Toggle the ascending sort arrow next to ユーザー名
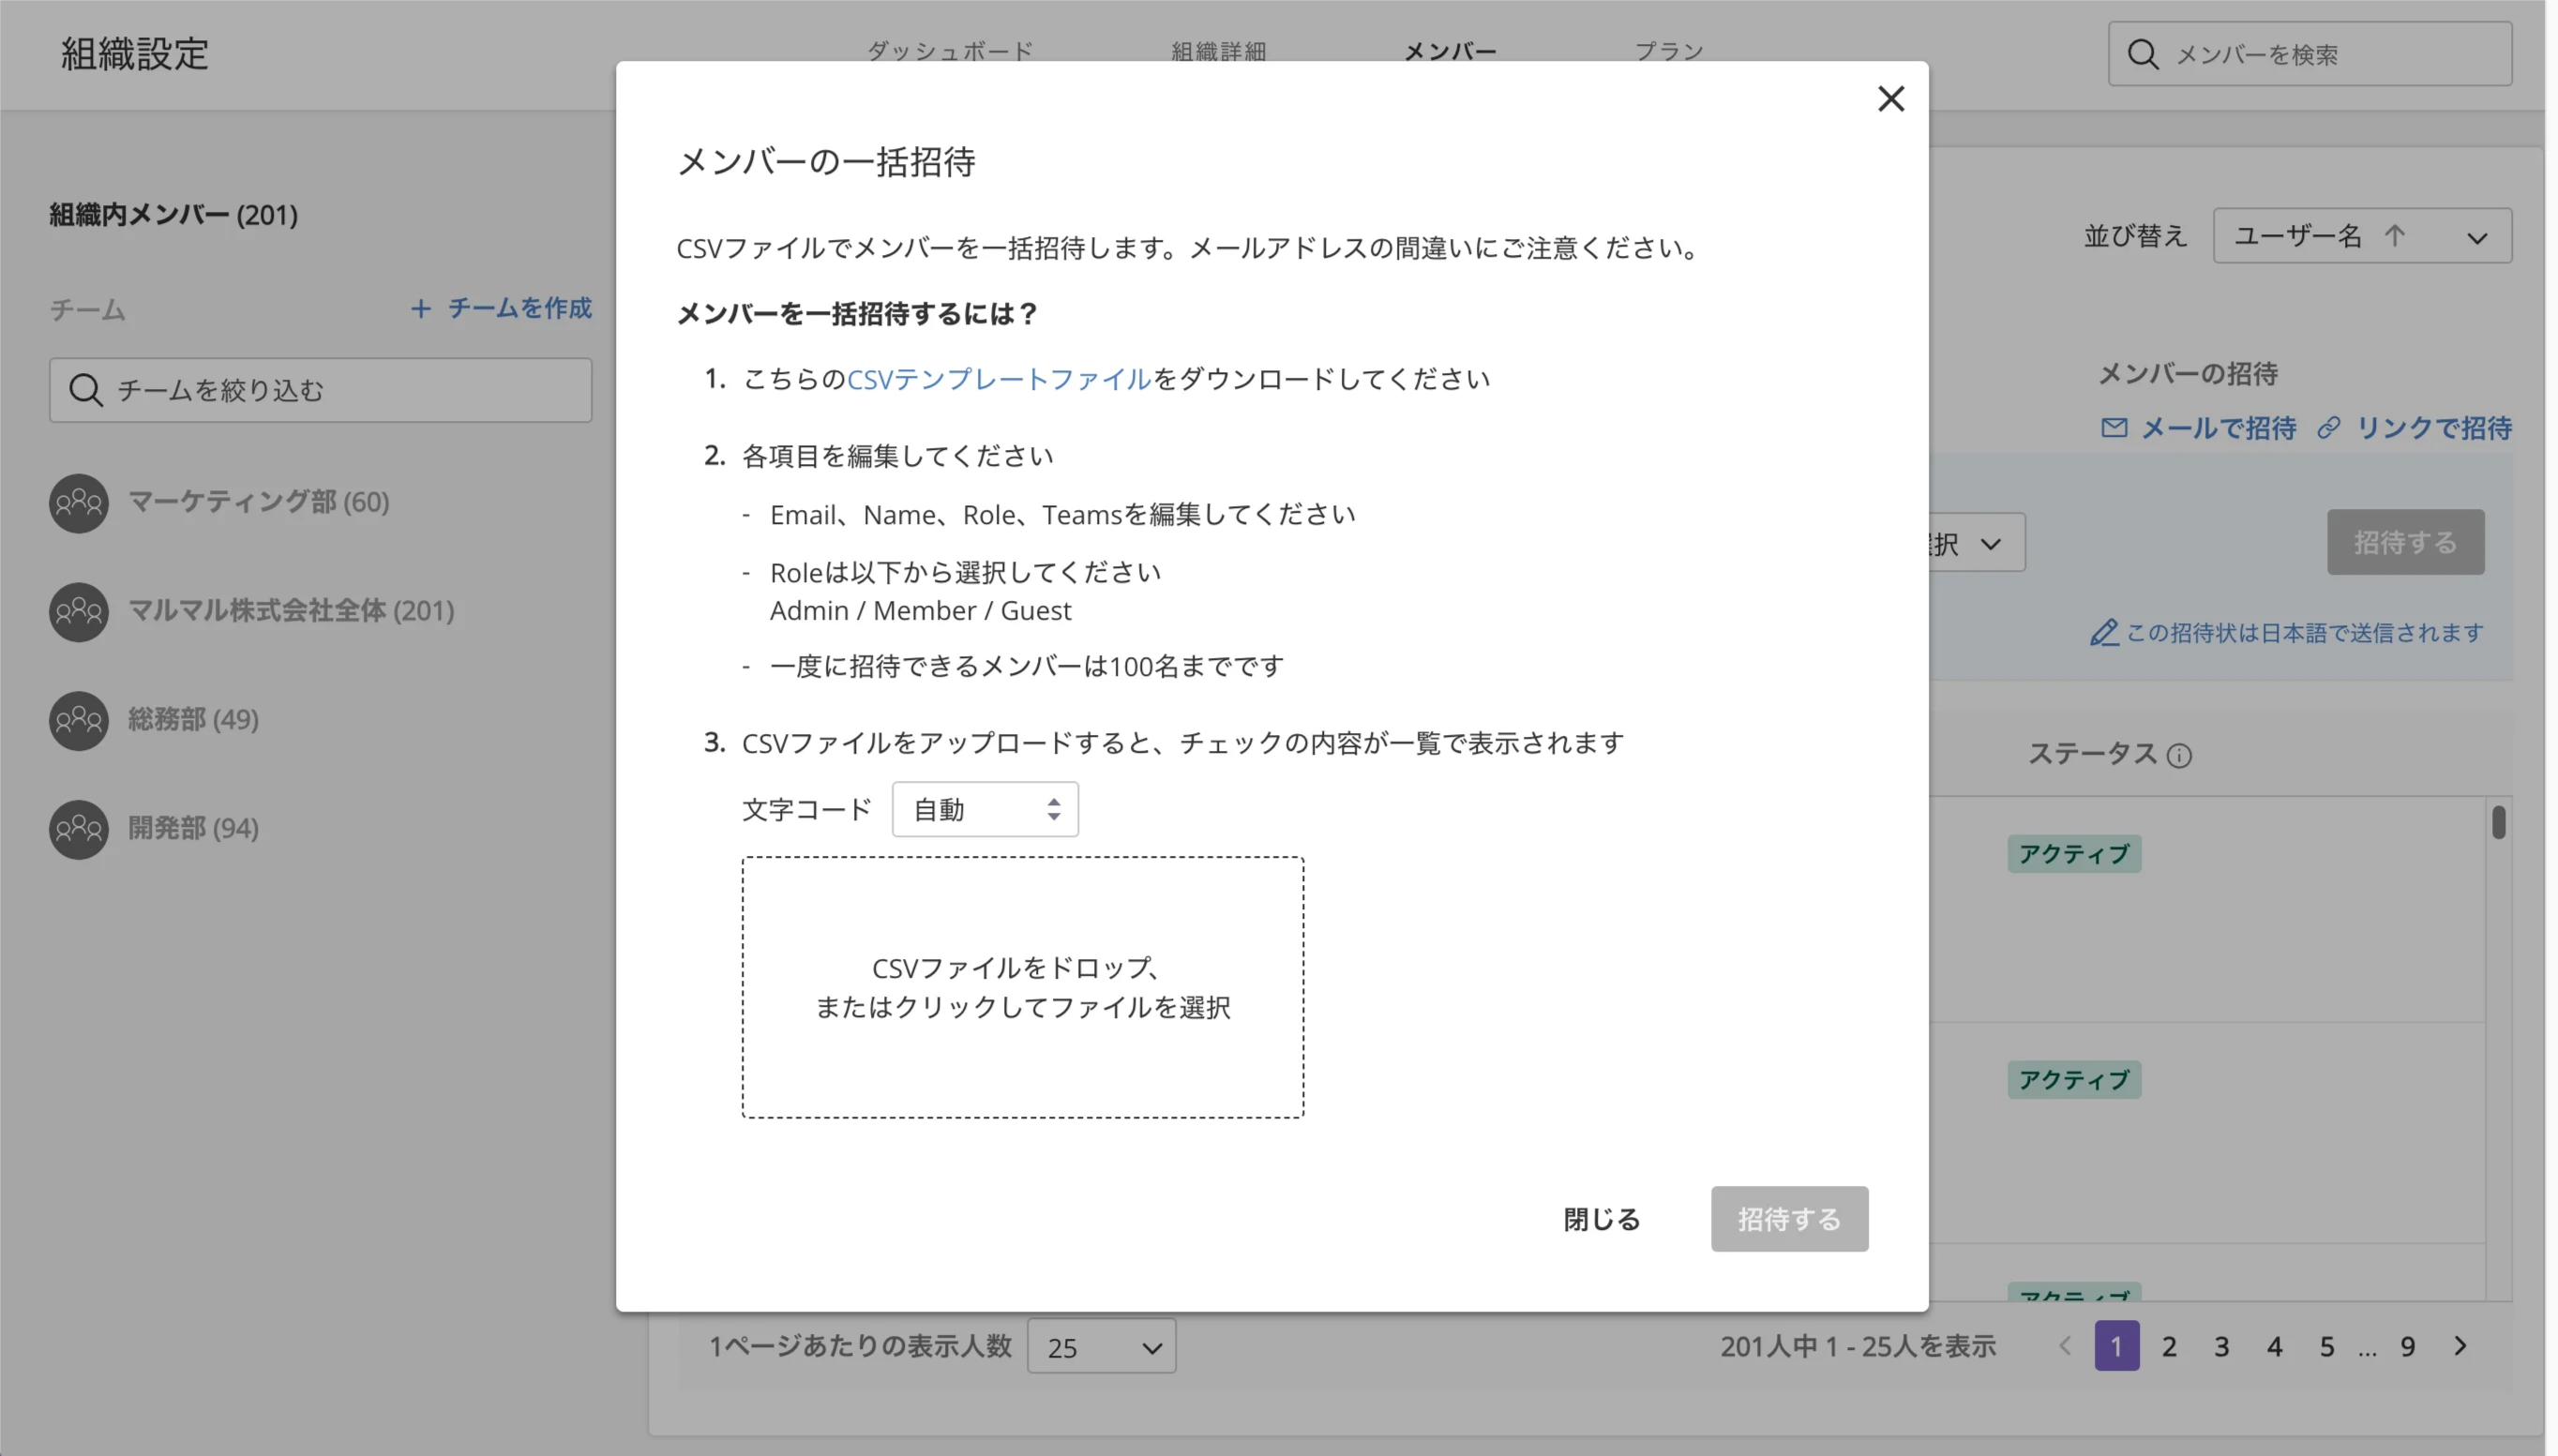2558x1456 pixels. click(2394, 236)
